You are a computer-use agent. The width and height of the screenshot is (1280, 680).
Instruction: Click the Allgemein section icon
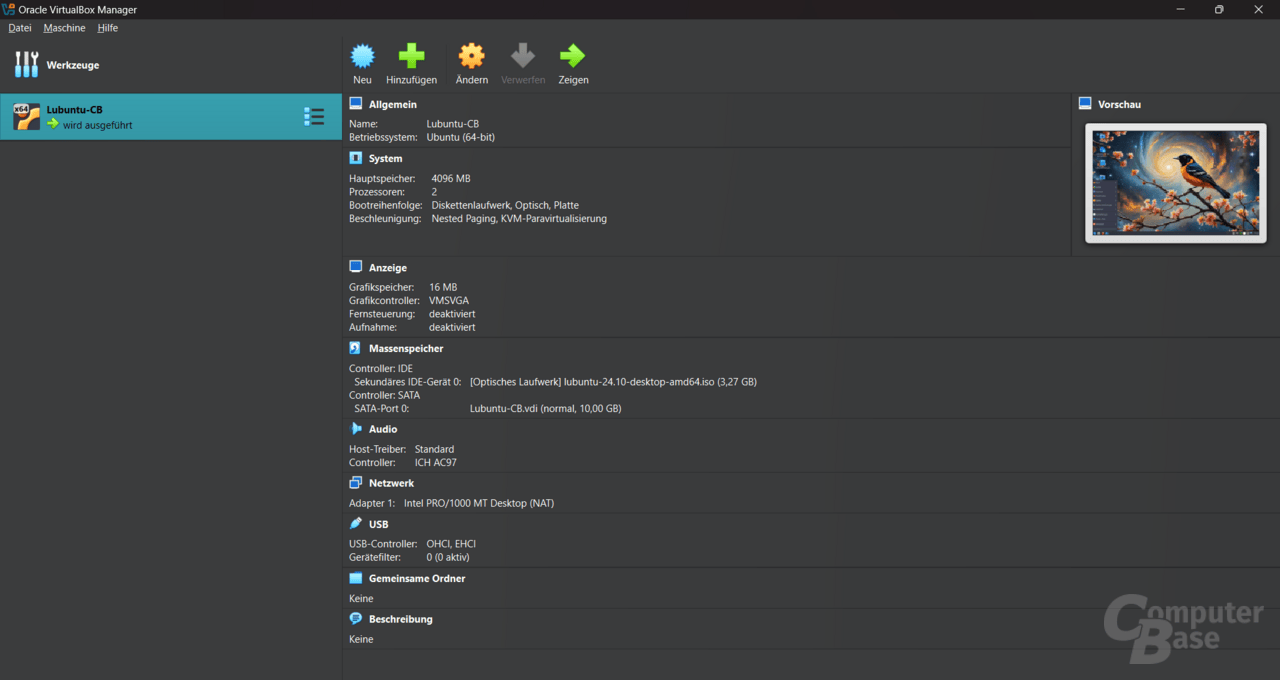coord(355,104)
